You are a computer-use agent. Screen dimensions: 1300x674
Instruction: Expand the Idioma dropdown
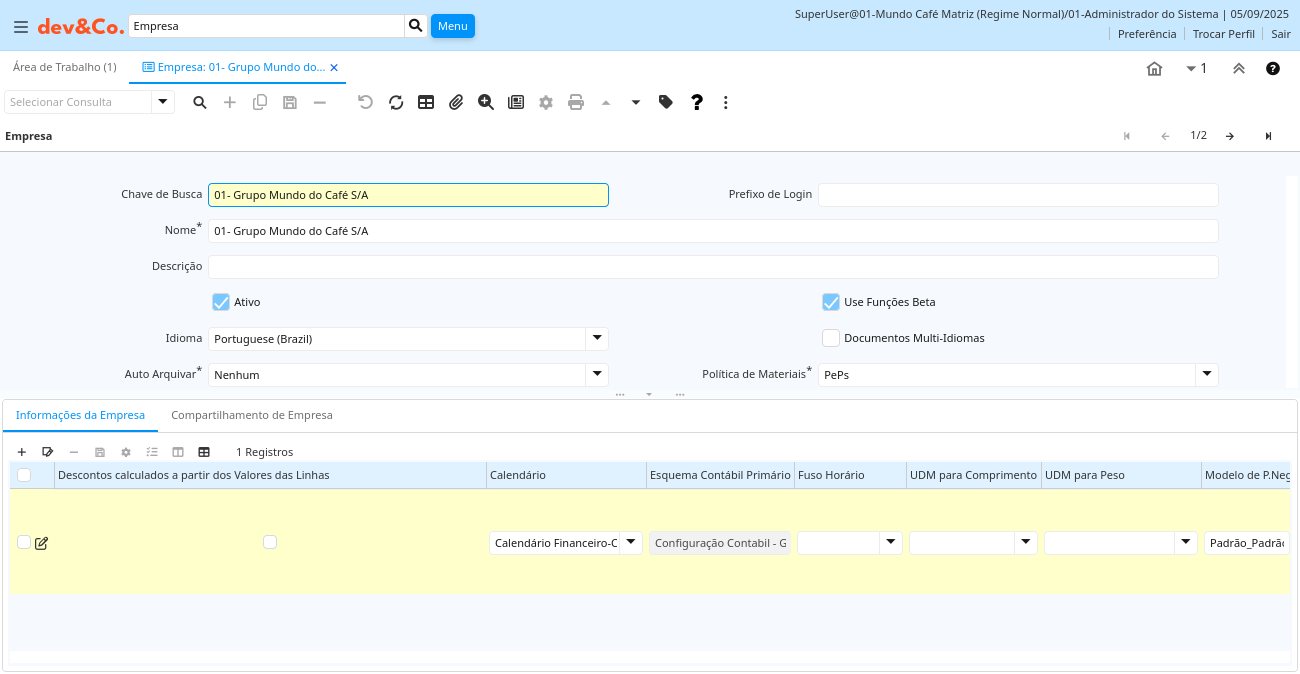pos(596,338)
